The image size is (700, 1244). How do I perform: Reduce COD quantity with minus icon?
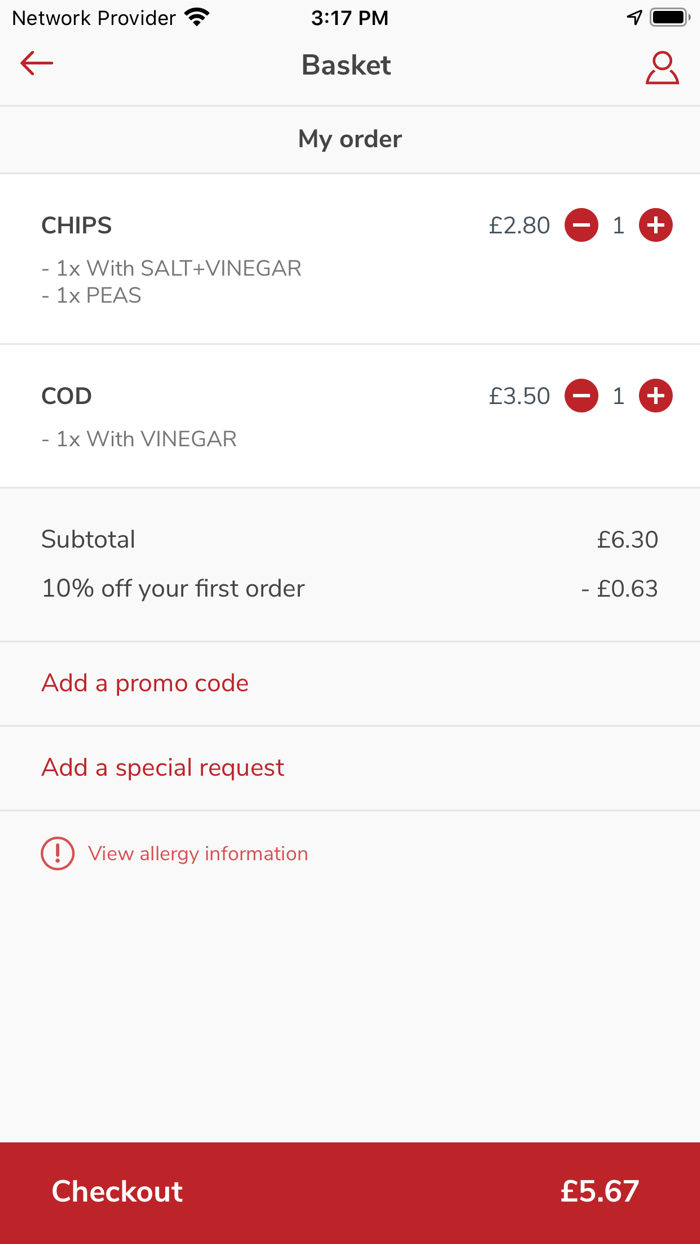pos(581,397)
